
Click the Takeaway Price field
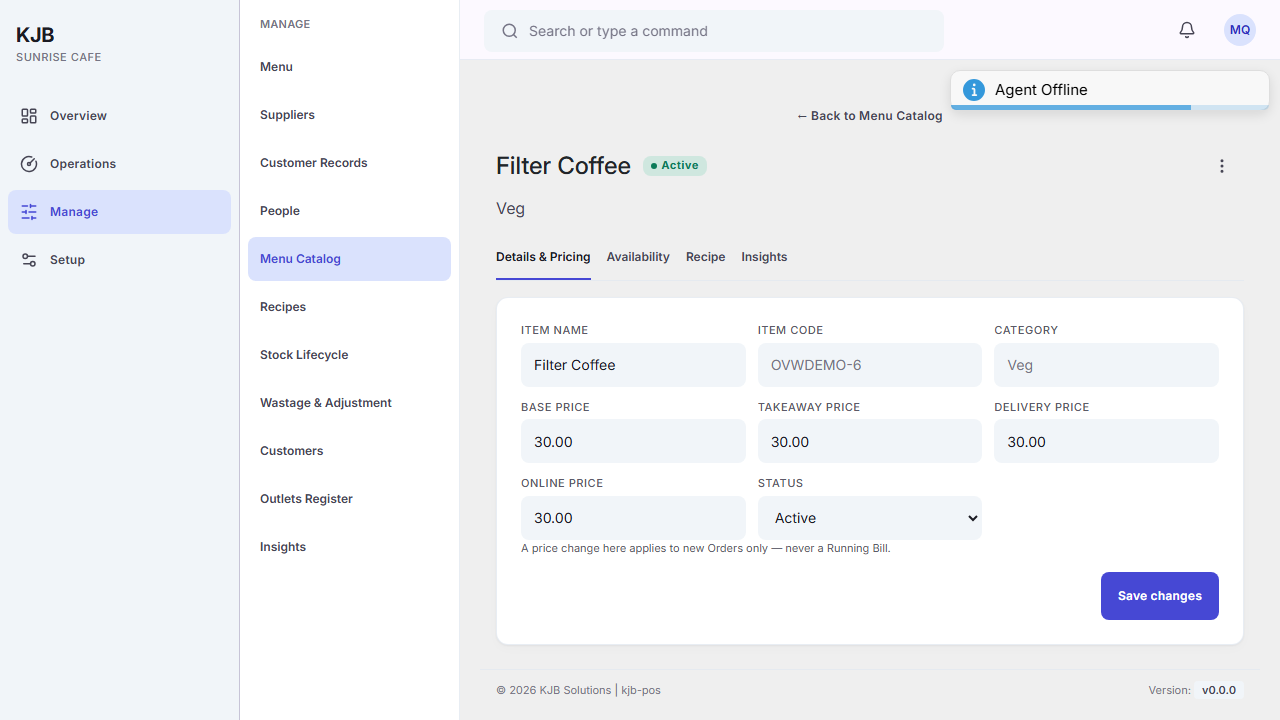tap(870, 441)
